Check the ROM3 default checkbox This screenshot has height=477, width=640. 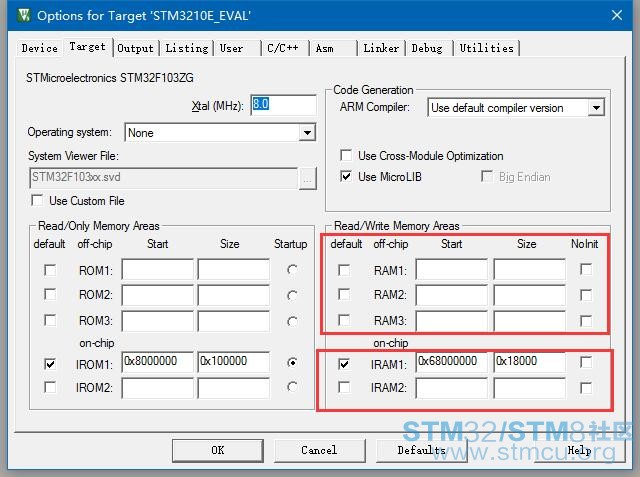click(x=50, y=320)
